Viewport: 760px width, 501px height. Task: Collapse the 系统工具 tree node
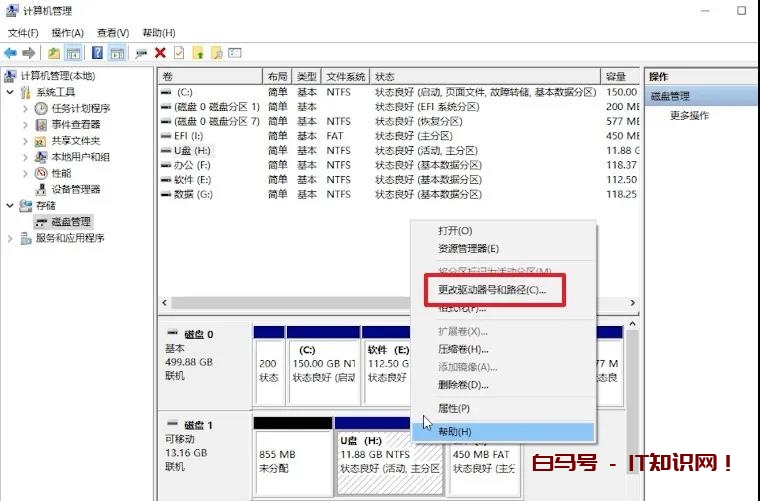click(11, 92)
